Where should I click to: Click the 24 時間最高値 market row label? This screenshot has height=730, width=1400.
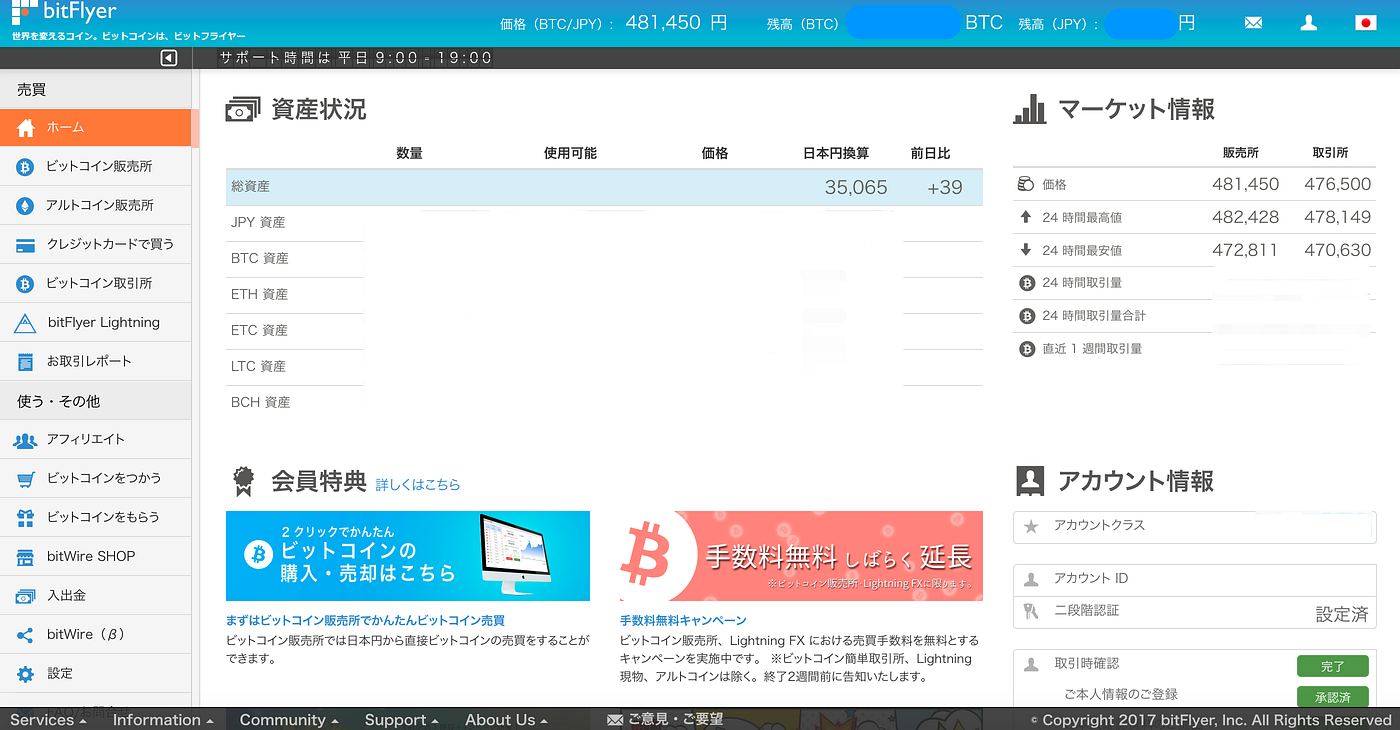click(1082, 217)
